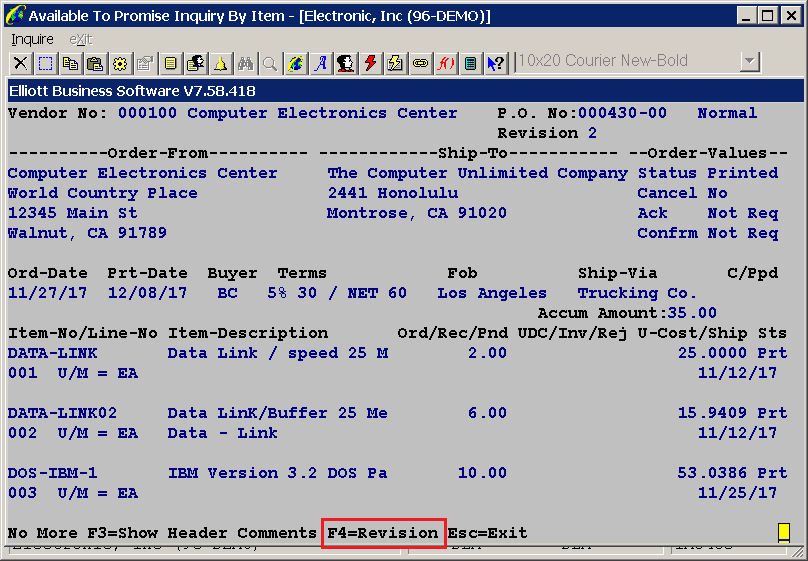Click Ship-Via value Trucking Co.
The height and width of the screenshot is (561, 808).
637,293
